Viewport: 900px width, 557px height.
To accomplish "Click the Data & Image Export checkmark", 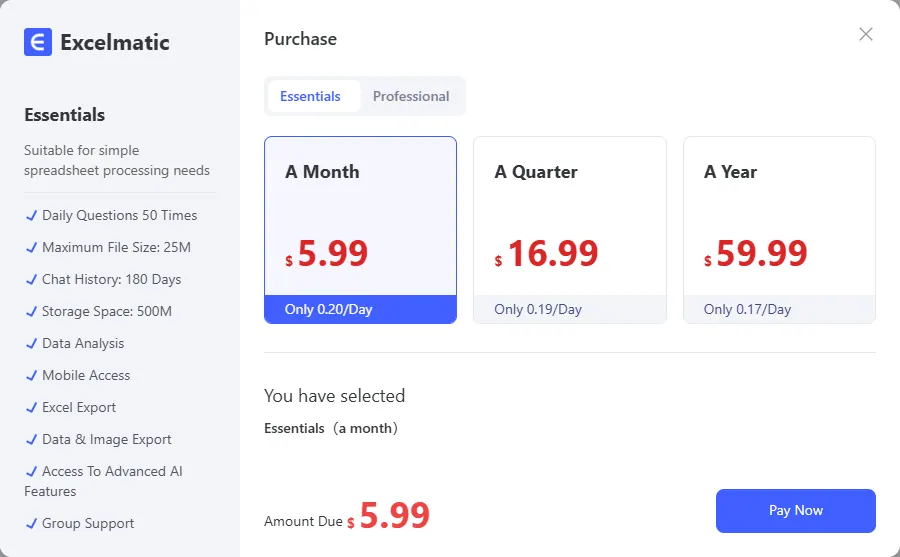I will pyautogui.click(x=31, y=439).
